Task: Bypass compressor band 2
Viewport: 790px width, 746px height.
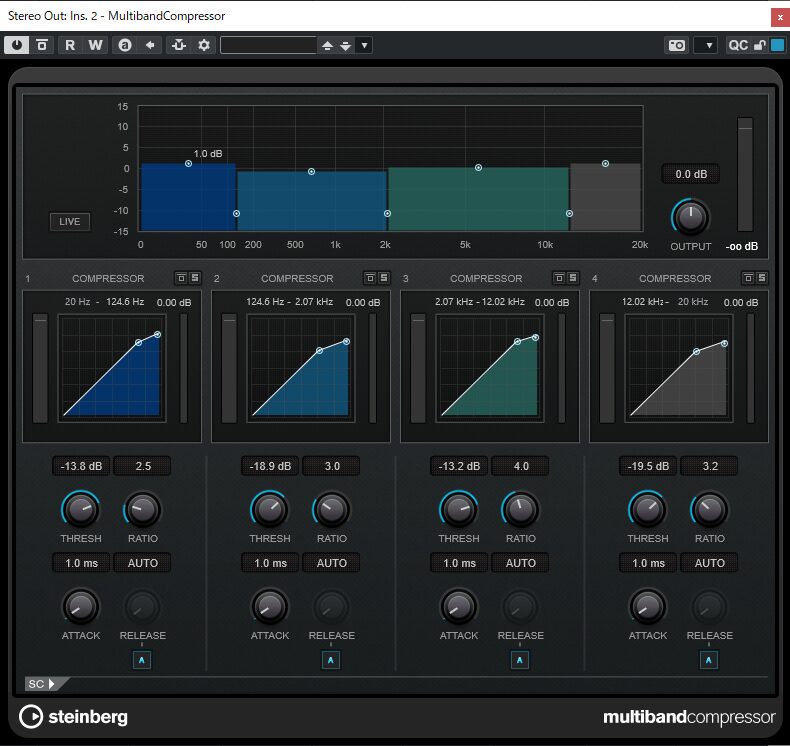Action: (x=370, y=278)
